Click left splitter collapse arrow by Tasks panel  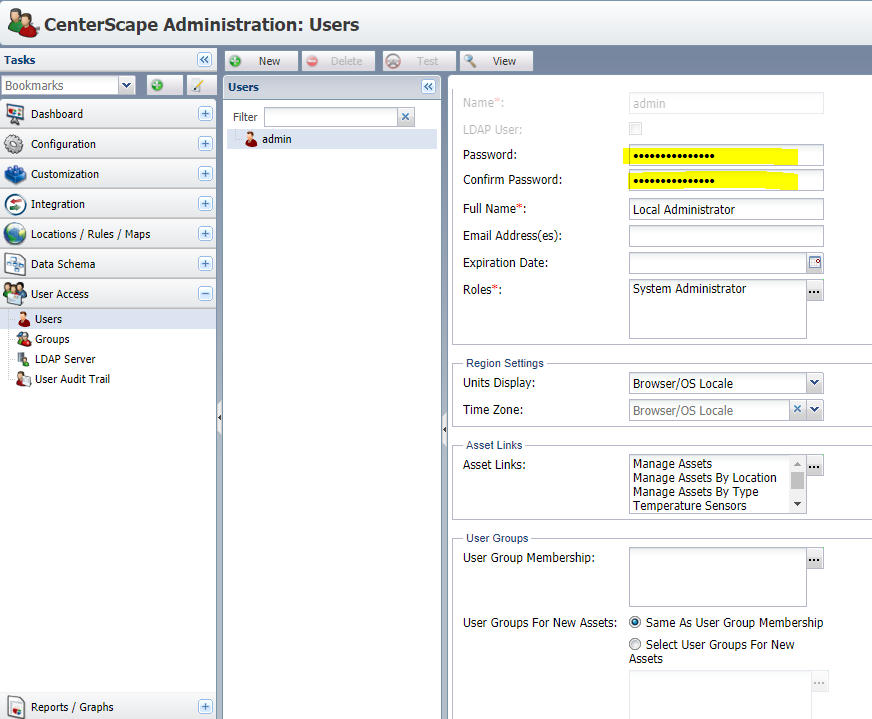[220, 417]
